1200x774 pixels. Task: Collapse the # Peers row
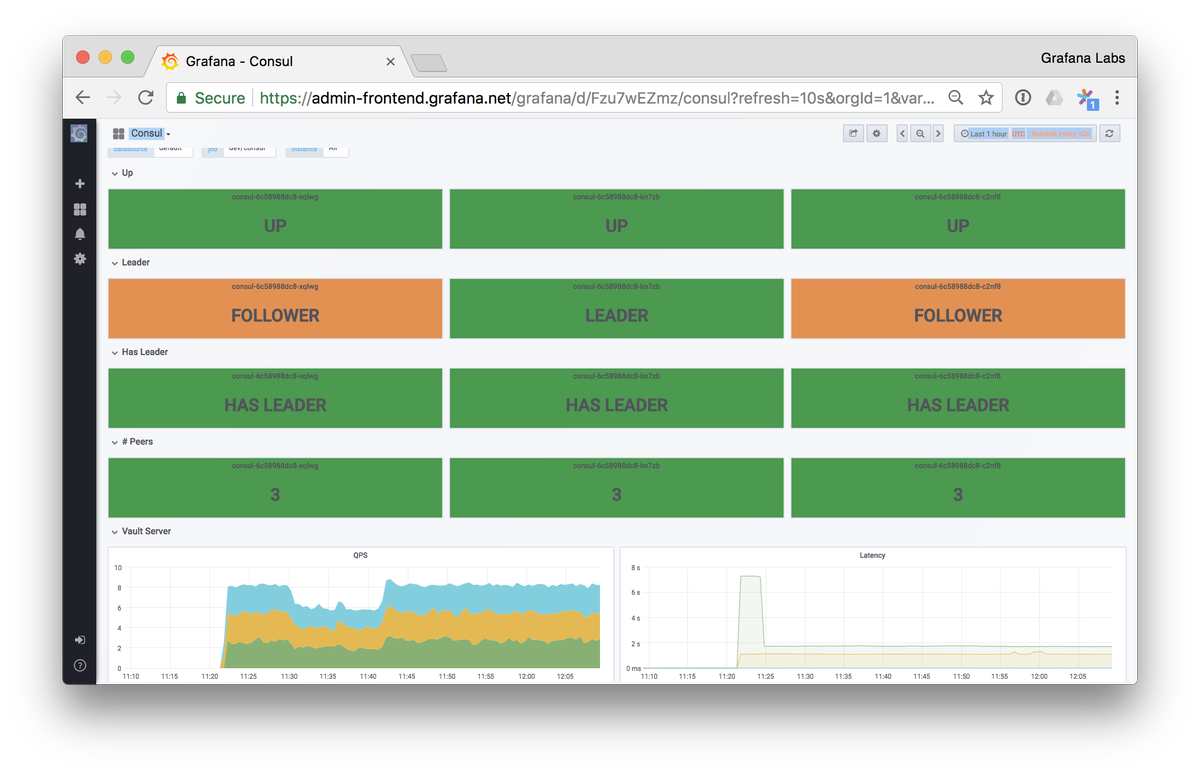pyautogui.click(x=132, y=441)
